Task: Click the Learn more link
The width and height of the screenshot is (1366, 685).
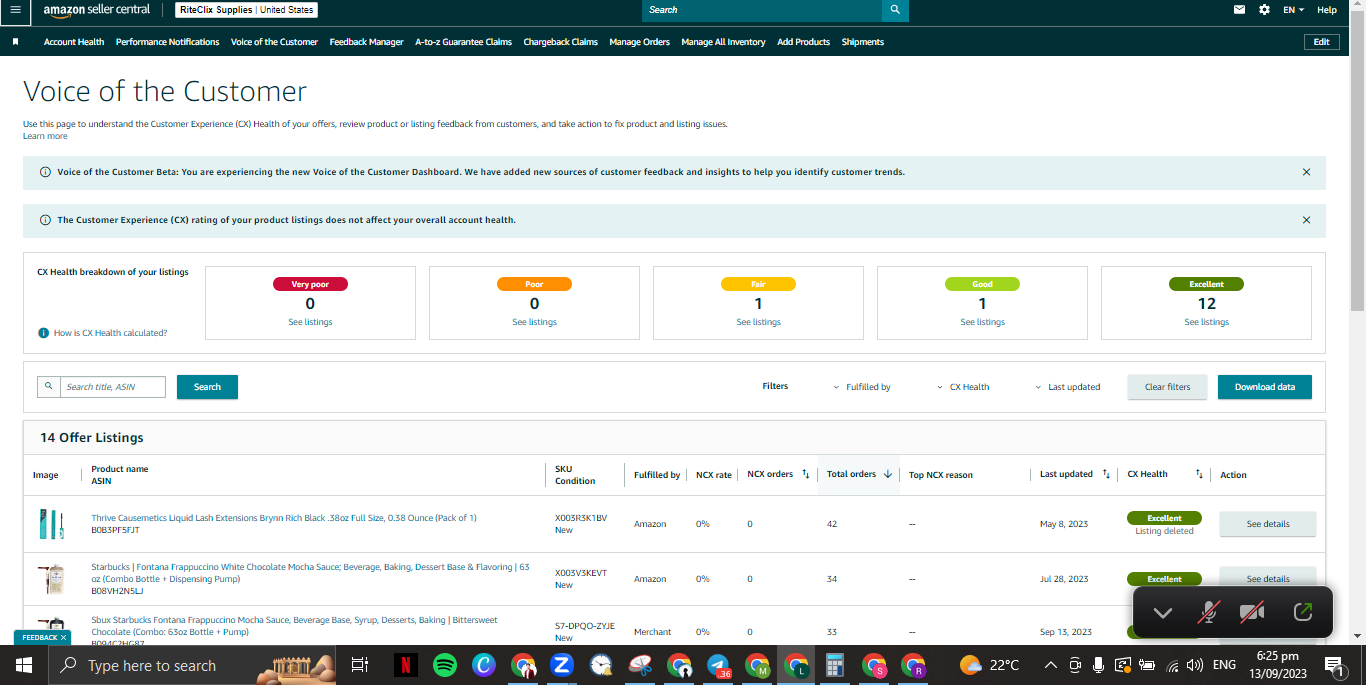Action: pos(46,136)
